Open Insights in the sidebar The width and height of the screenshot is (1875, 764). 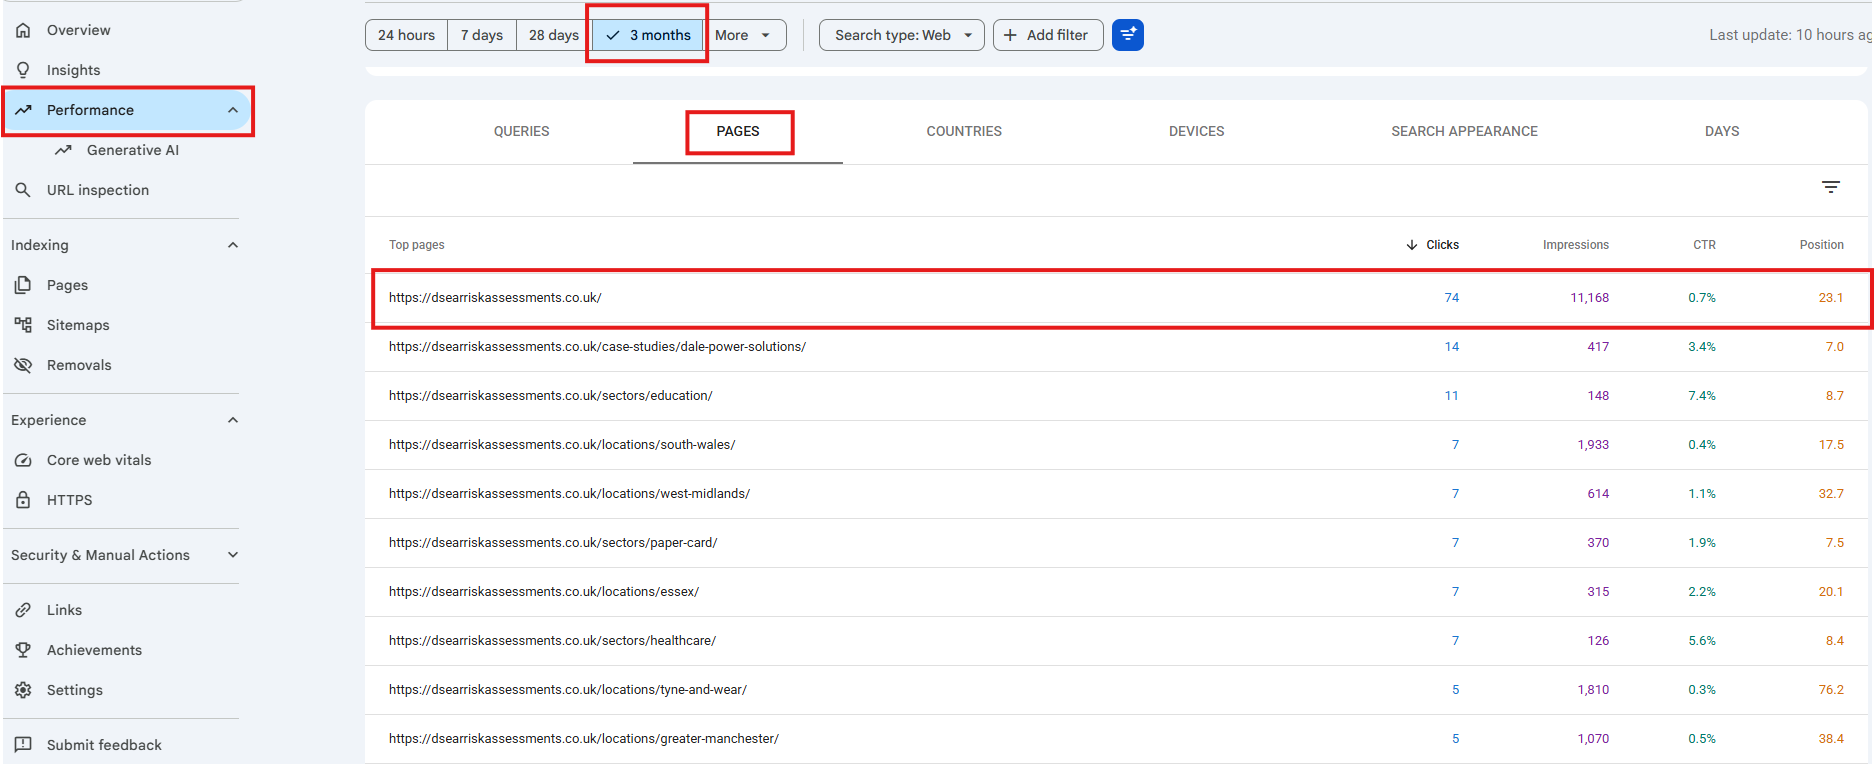click(x=74, y=70)
